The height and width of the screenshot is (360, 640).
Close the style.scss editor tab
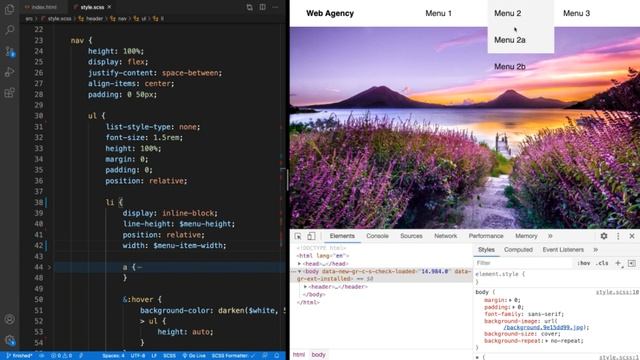click(x=109, y=7)
